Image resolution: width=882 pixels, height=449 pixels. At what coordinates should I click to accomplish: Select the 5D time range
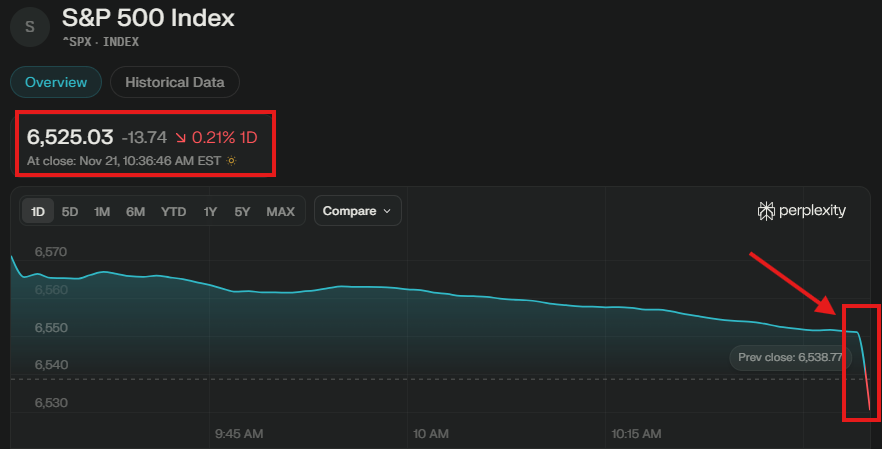point(70,212)
